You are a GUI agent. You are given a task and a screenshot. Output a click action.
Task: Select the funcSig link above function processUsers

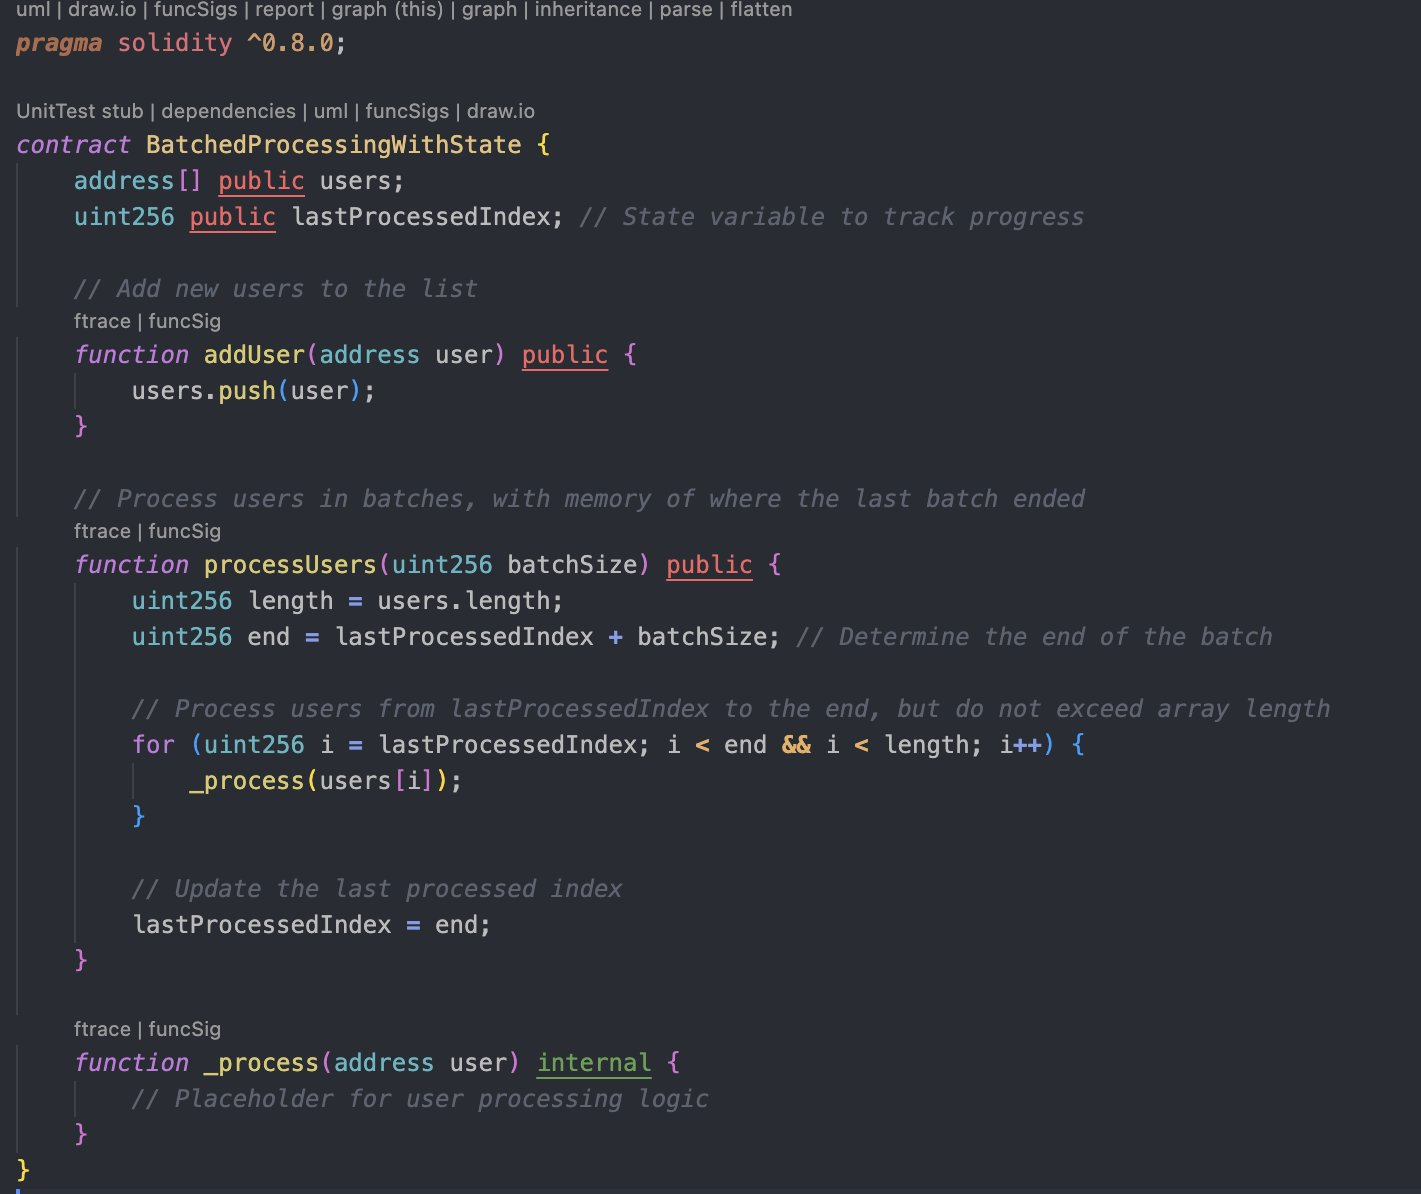point(185,531)
